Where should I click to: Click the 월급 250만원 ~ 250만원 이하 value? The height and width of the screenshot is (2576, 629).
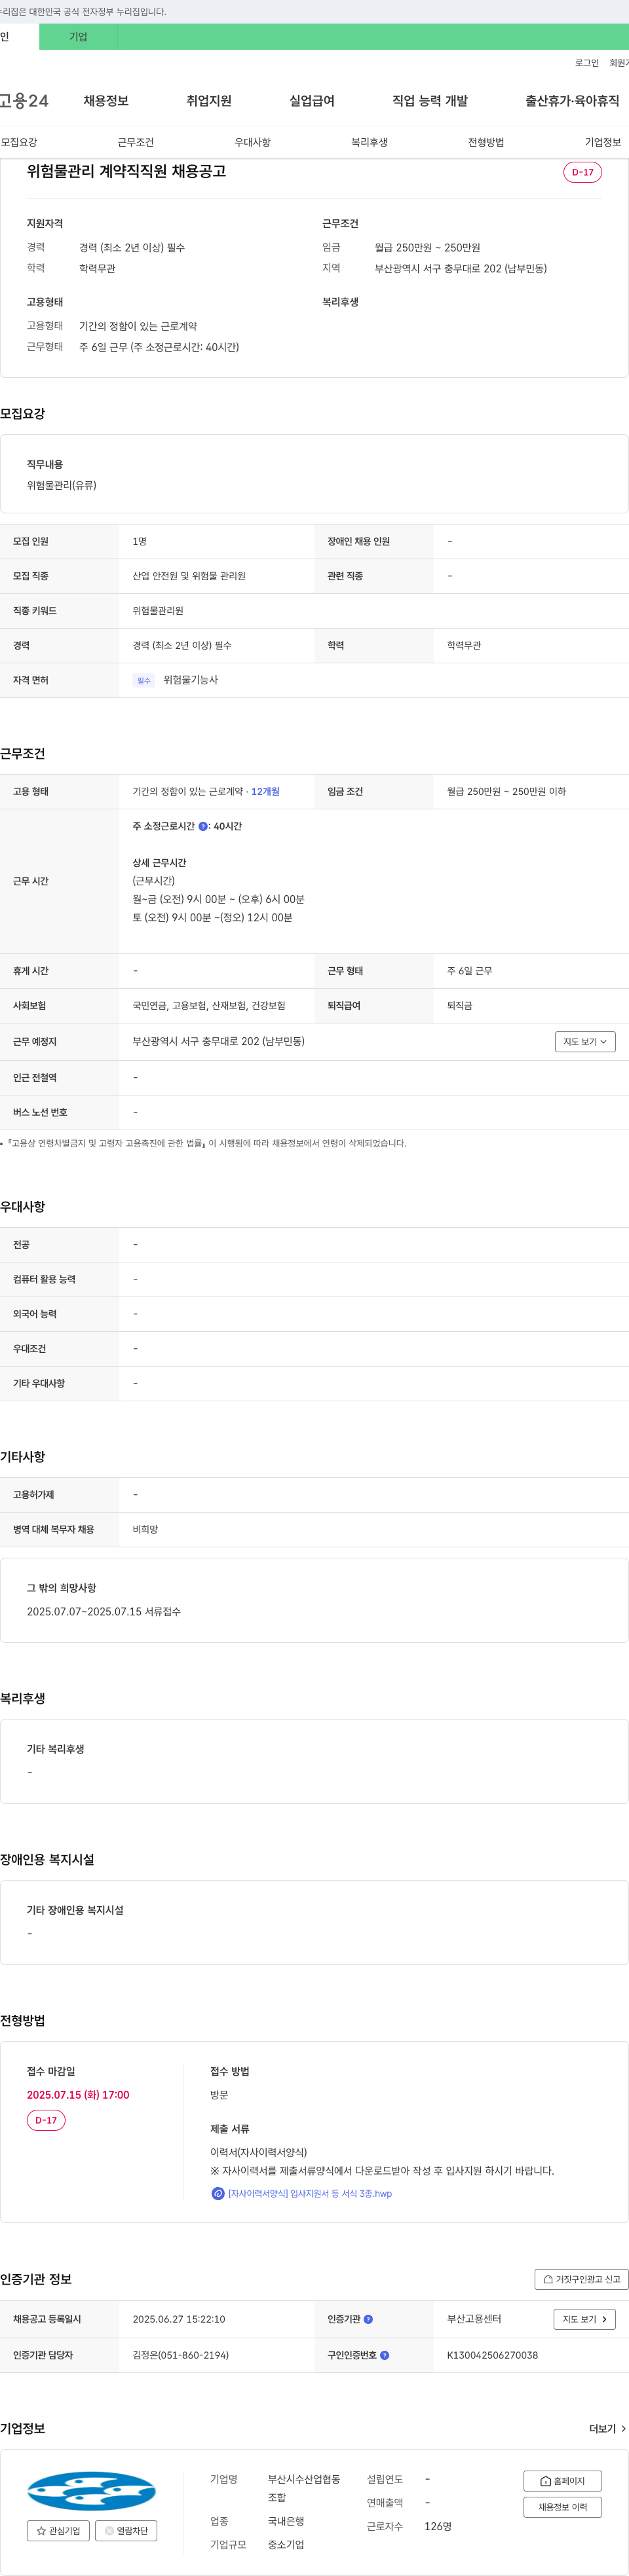[x=506, y=792]
